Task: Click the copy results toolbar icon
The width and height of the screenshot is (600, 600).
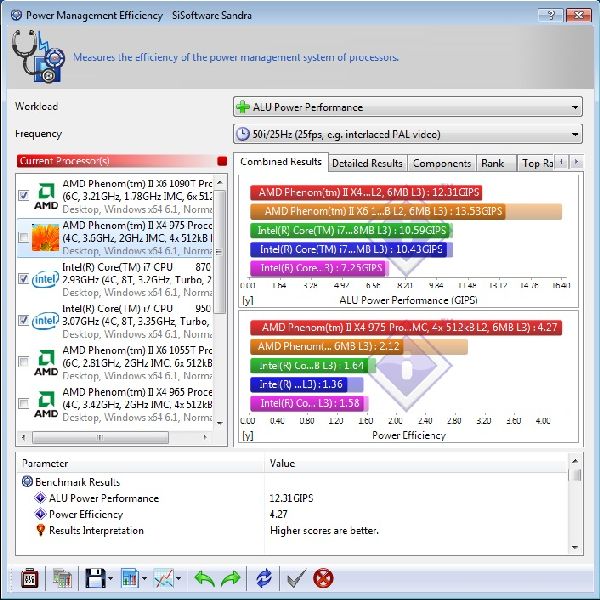Action: 62,578
